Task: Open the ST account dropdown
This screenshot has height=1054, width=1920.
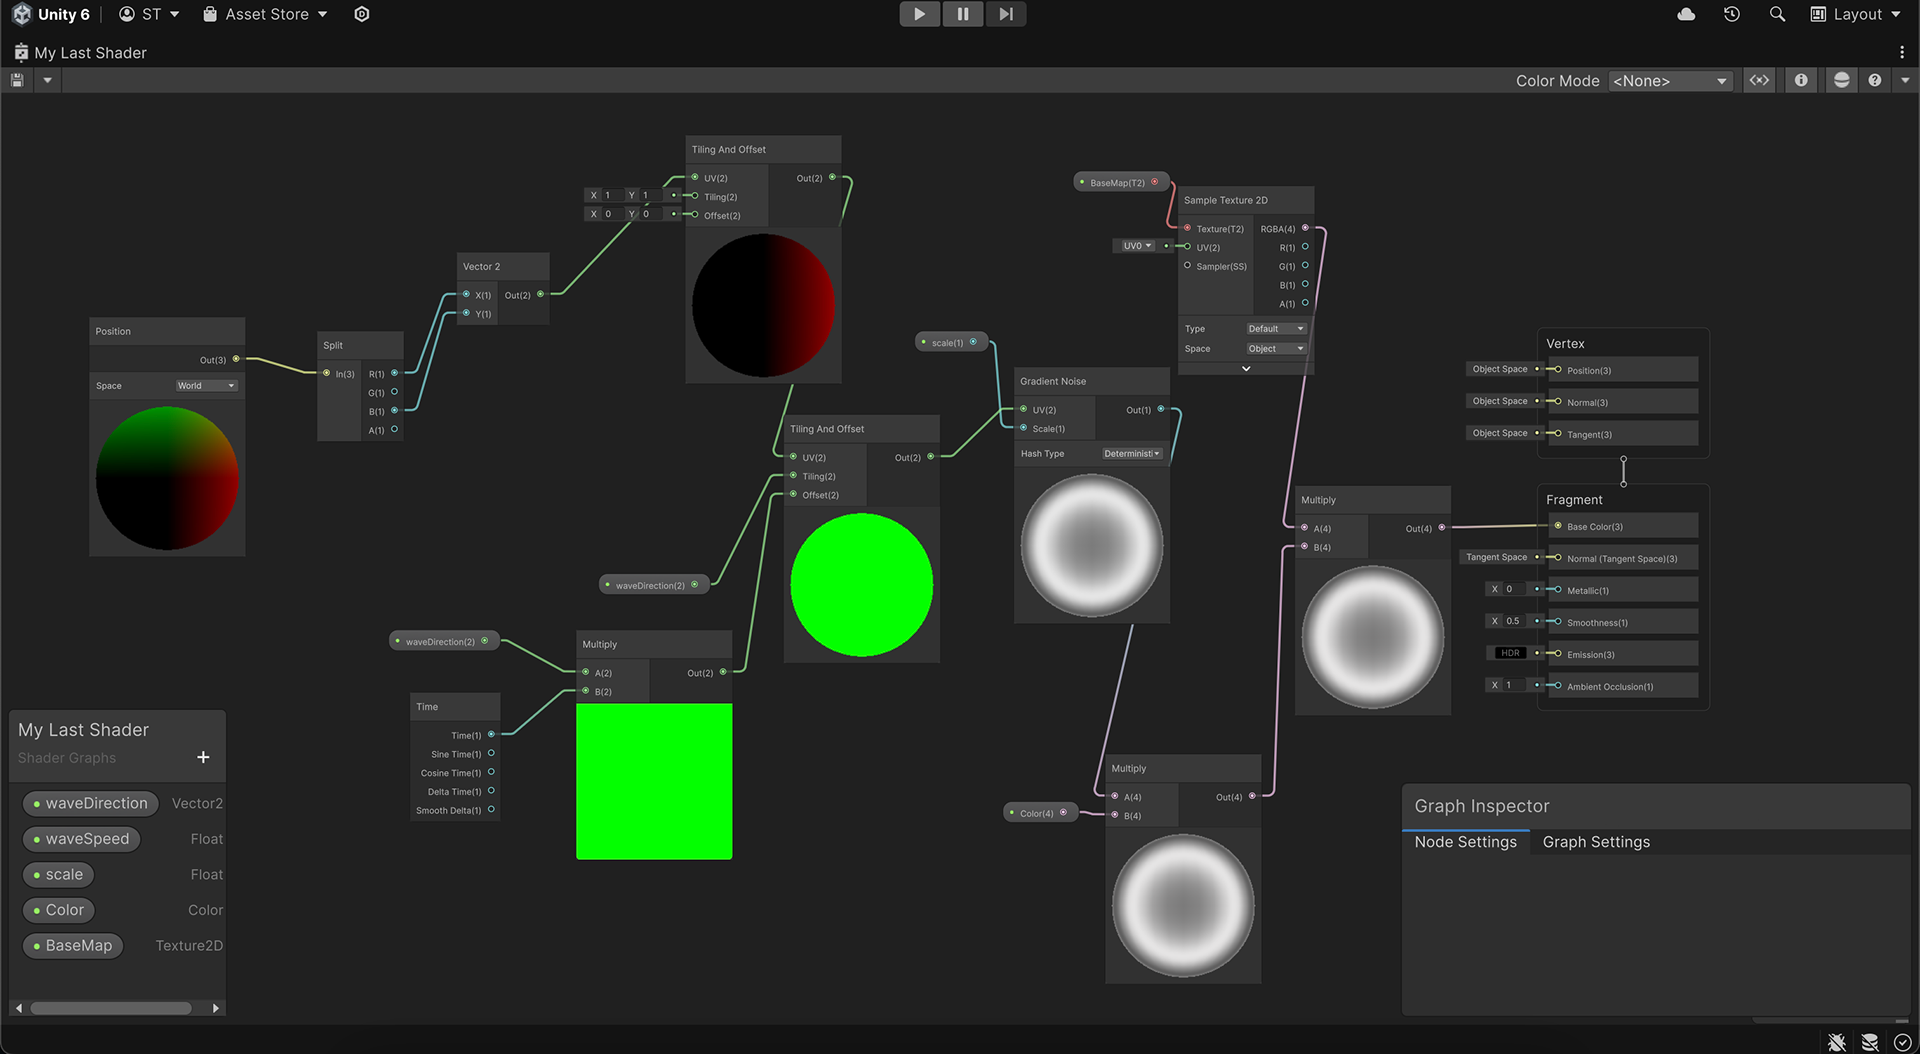Action: [149, 14]
